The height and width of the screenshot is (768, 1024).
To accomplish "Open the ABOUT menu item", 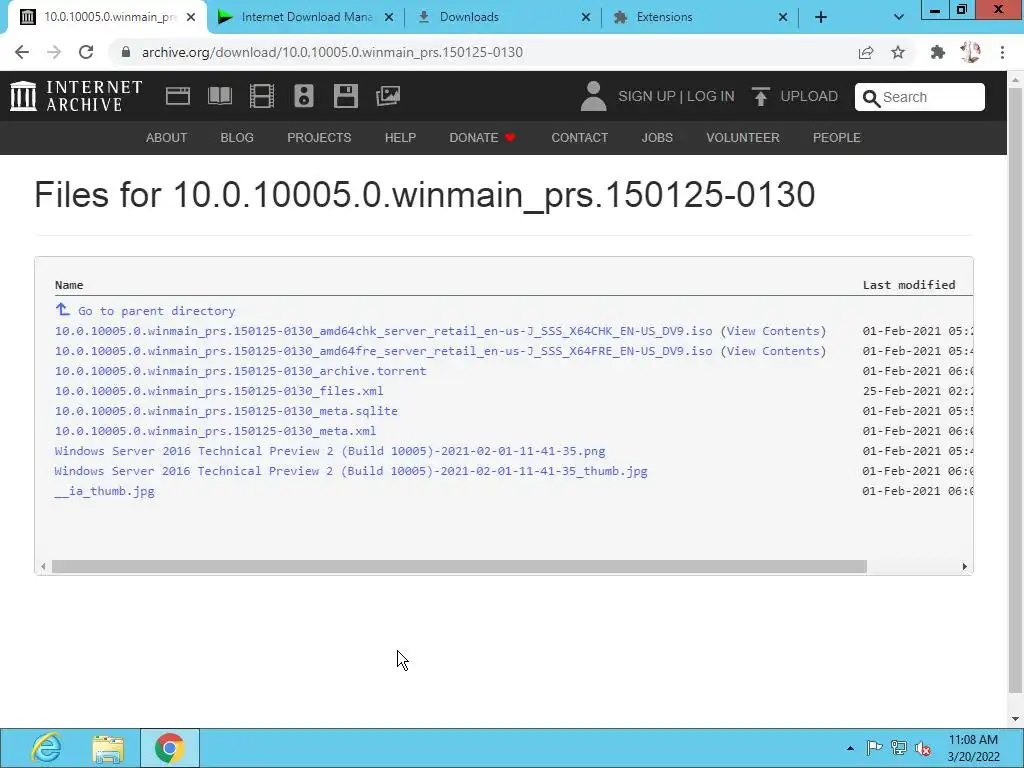I will pyautogui.click(x=167, y=138).
